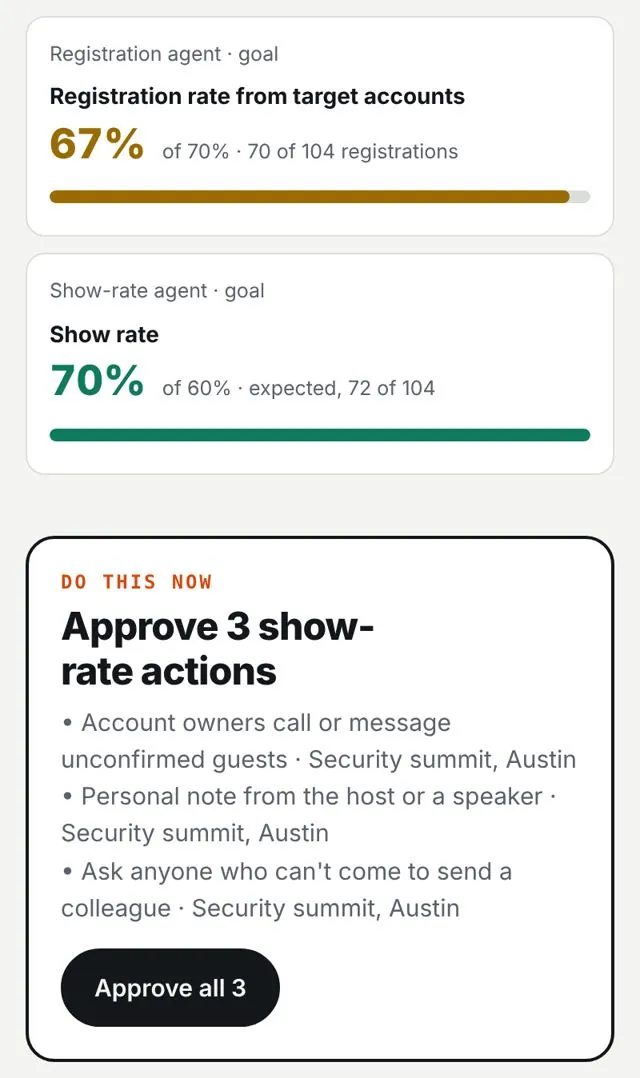This screenshot has width=640, height=1078.
Task: Select the personal note from host action
Action: (309, 815)
